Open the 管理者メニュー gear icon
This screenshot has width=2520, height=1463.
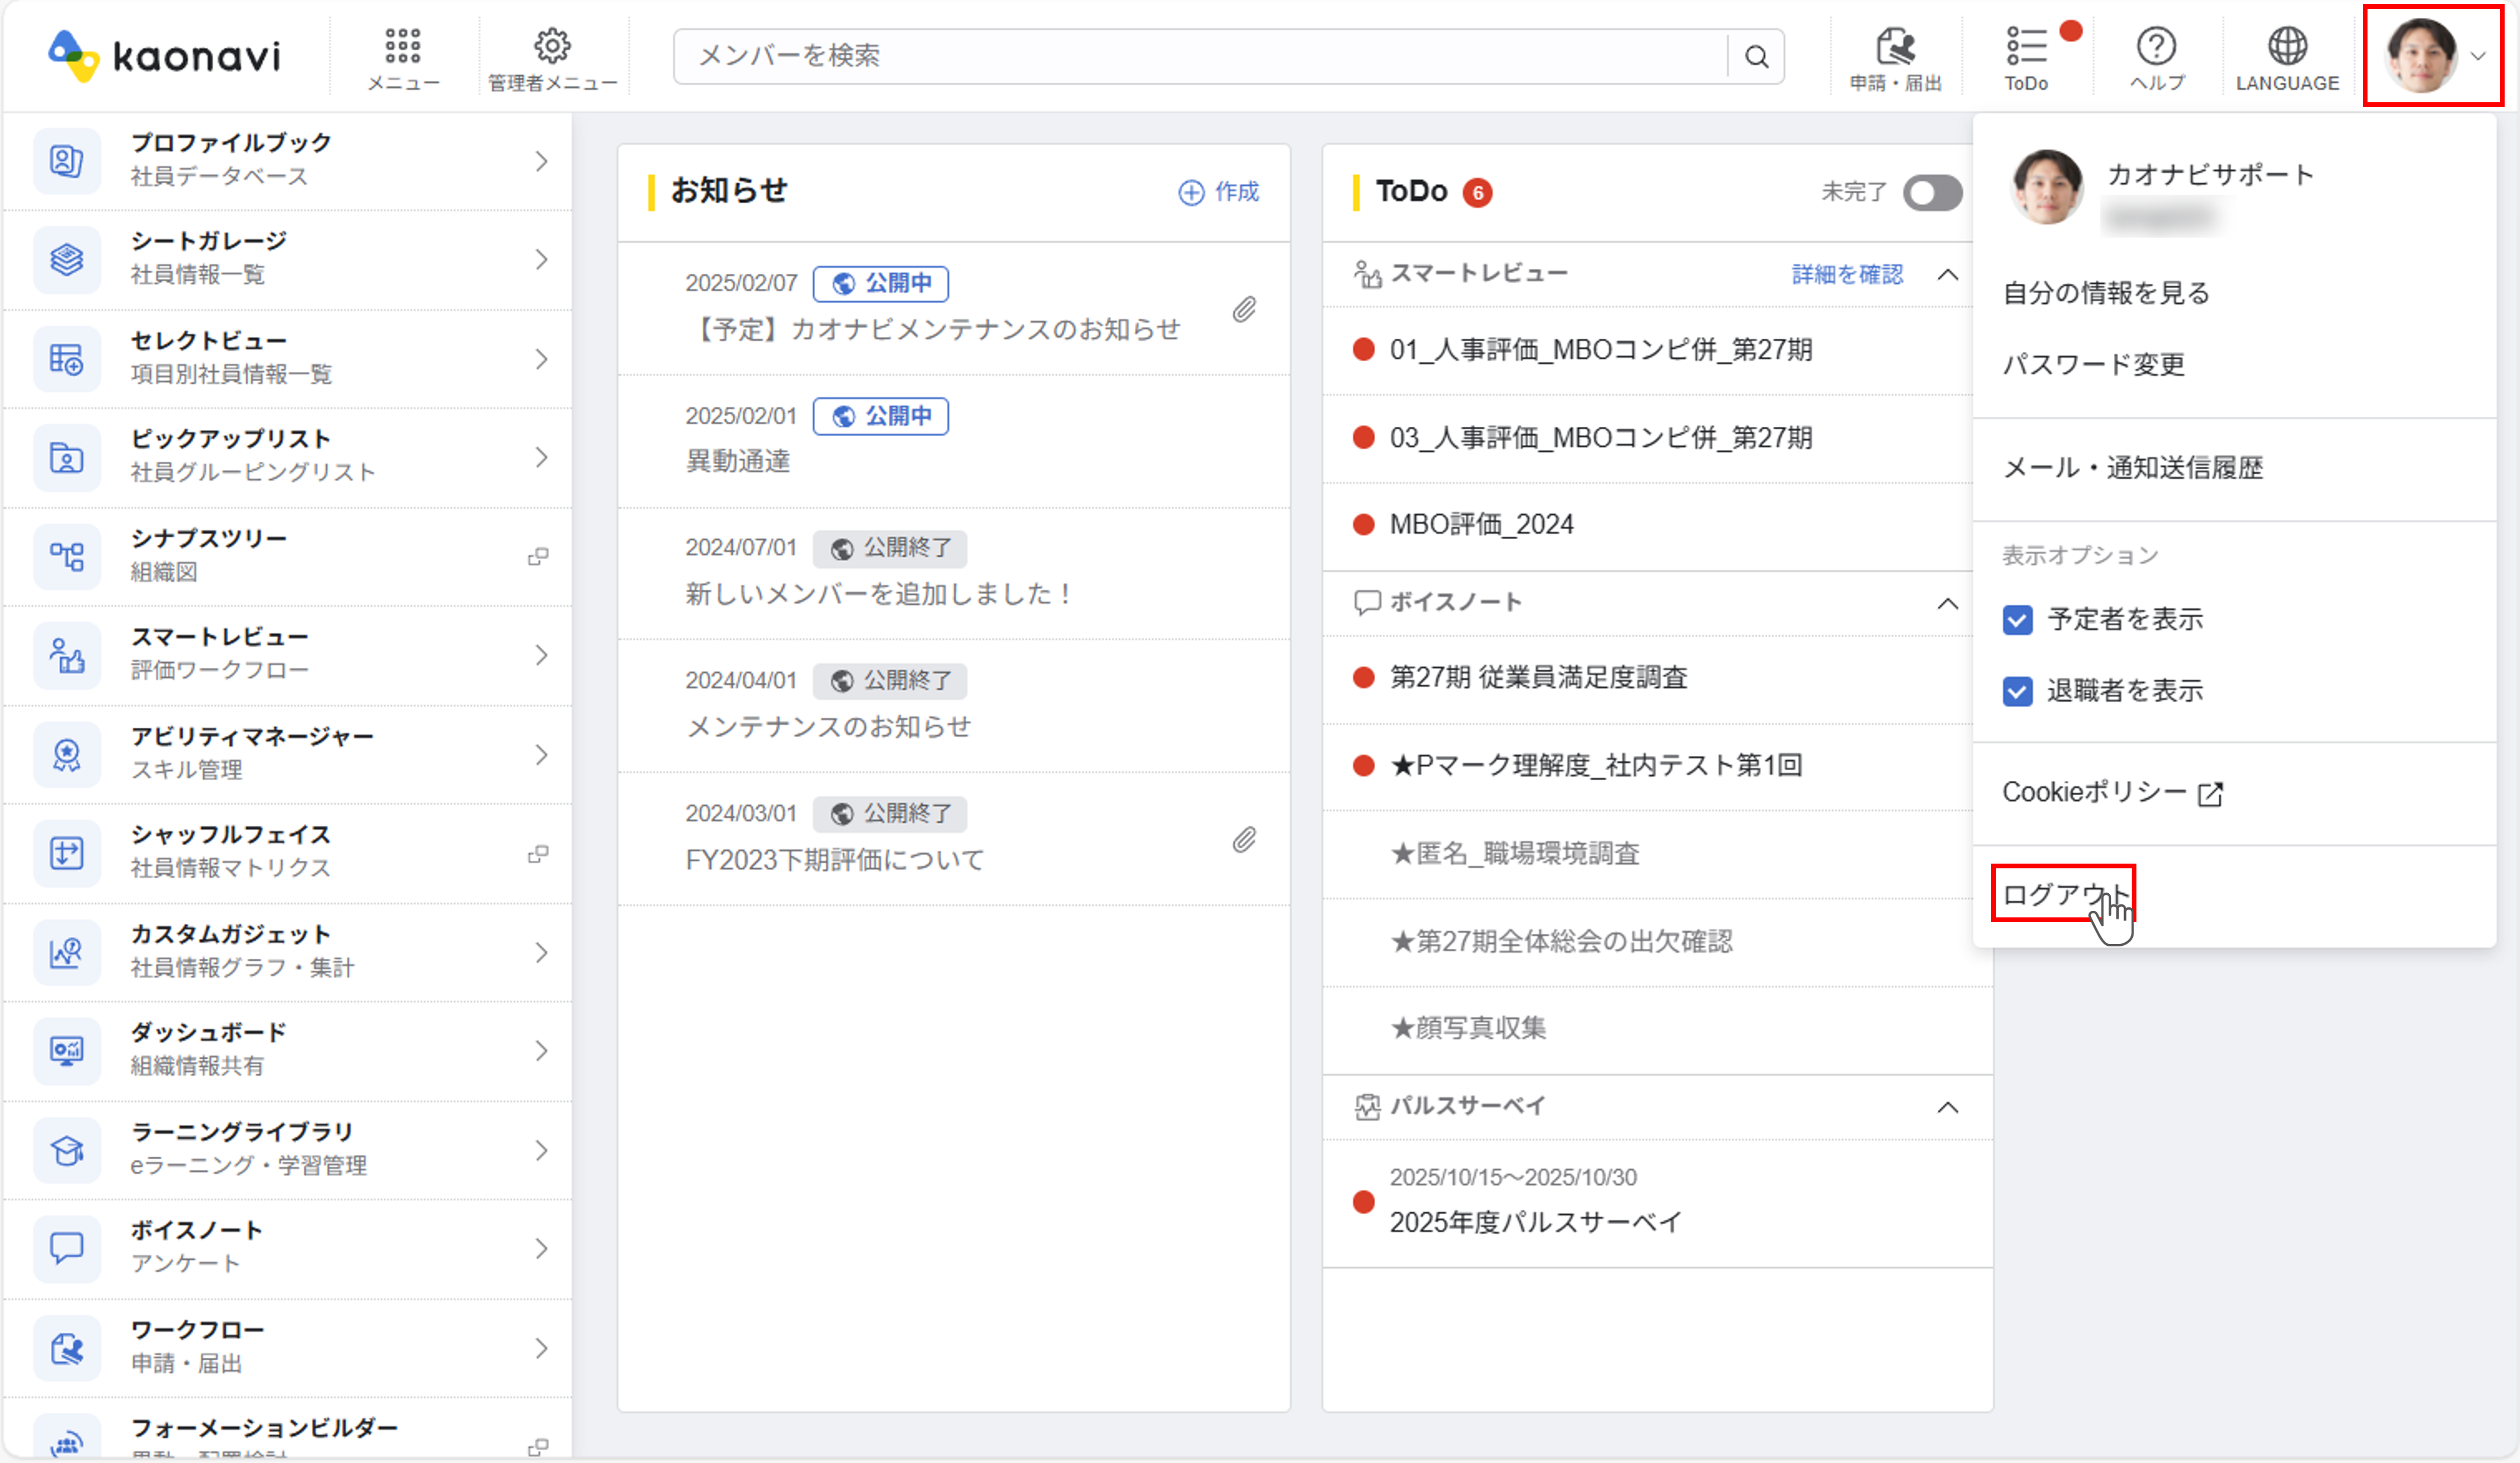(x=552, y=46)
